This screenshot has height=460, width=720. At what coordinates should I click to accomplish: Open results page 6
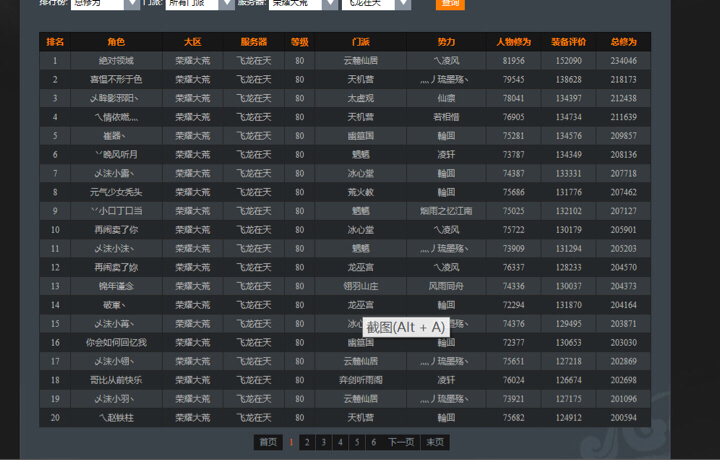[374, 442]
